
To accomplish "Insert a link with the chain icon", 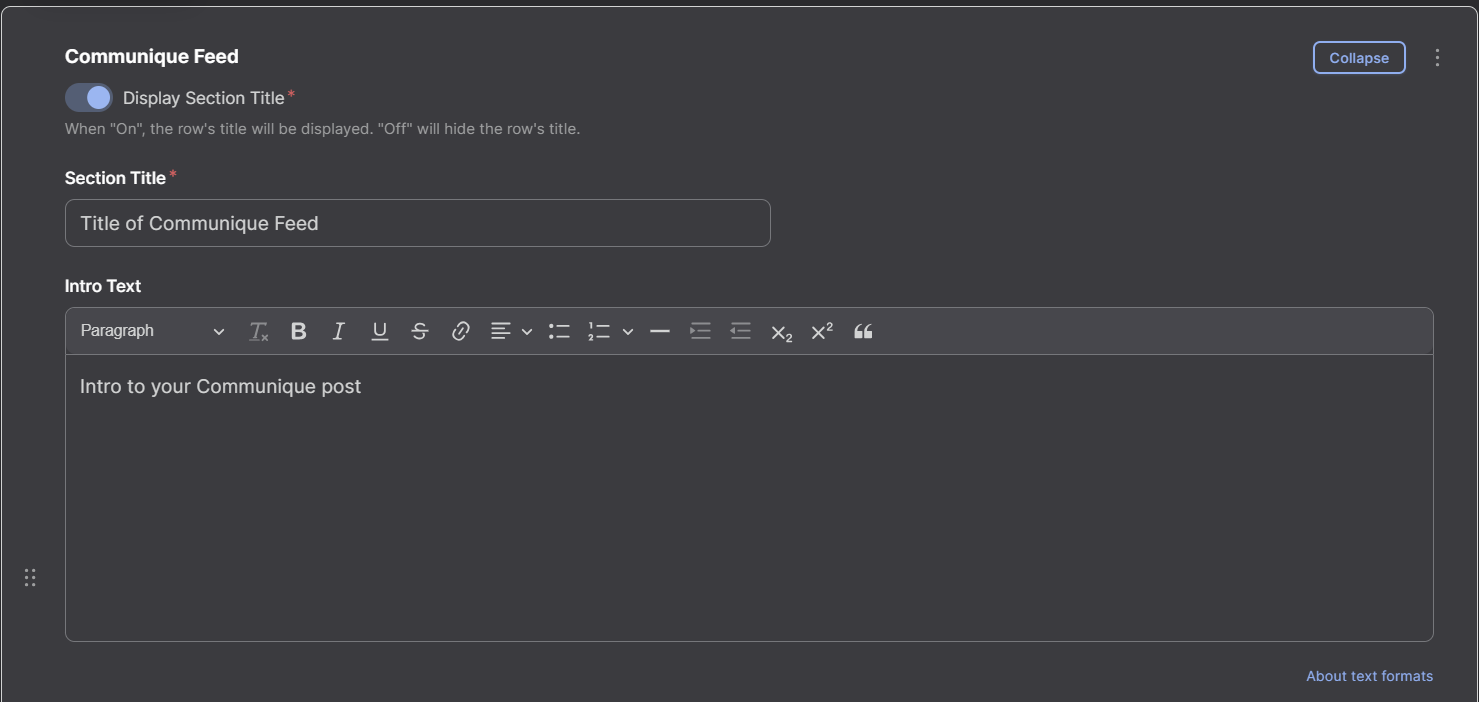I will point(461,332).
